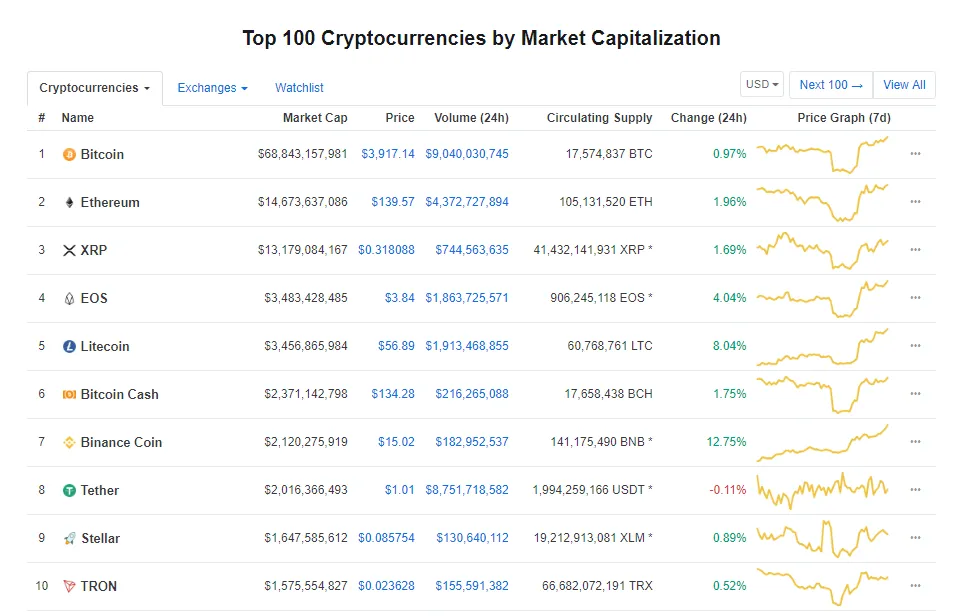
Task: Switch to the Watchlist tab
Action: [299, 88]
